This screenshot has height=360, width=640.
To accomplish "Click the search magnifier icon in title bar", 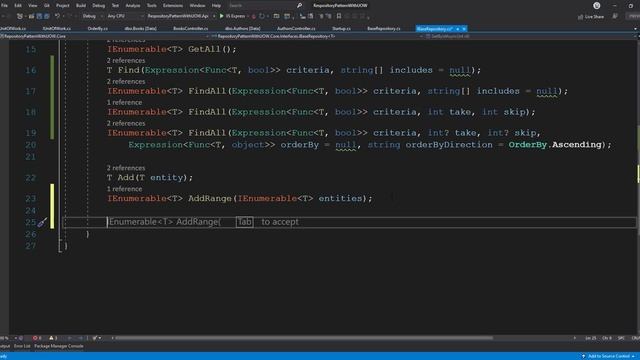I will [x=299, y=5].
